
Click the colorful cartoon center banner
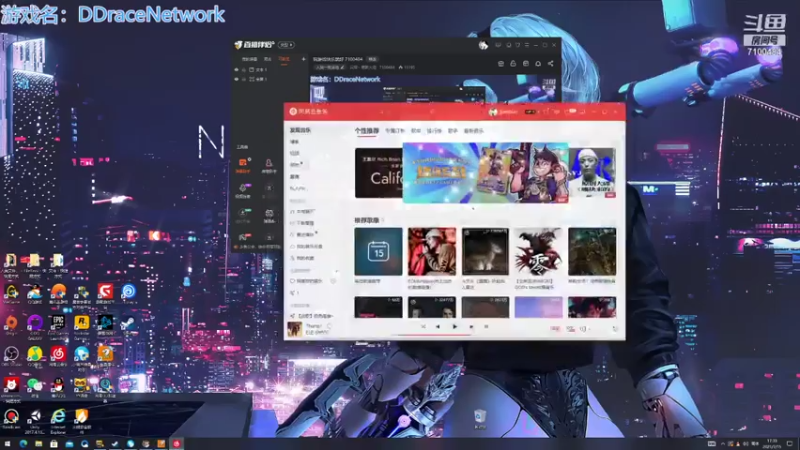coord(485,173)
